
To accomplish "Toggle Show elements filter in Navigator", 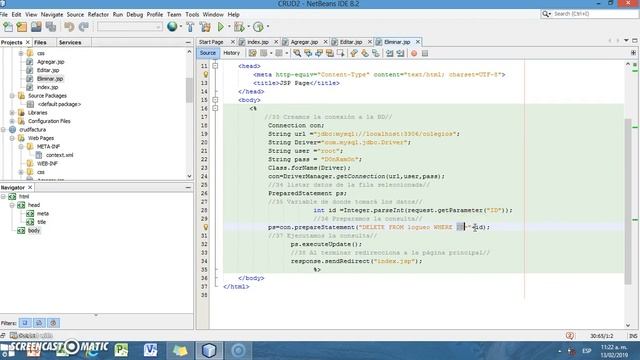I will click(25, 323).
